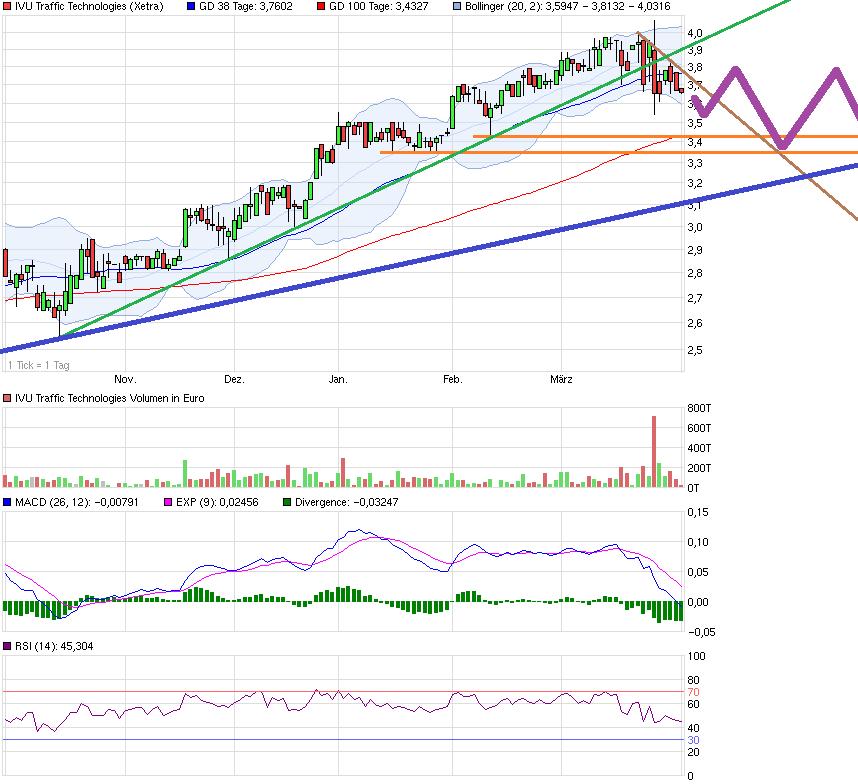The height and width of the screenshot is (784, 858).
Task: Click the 600T volume axis label
Action: pos(699,428)
